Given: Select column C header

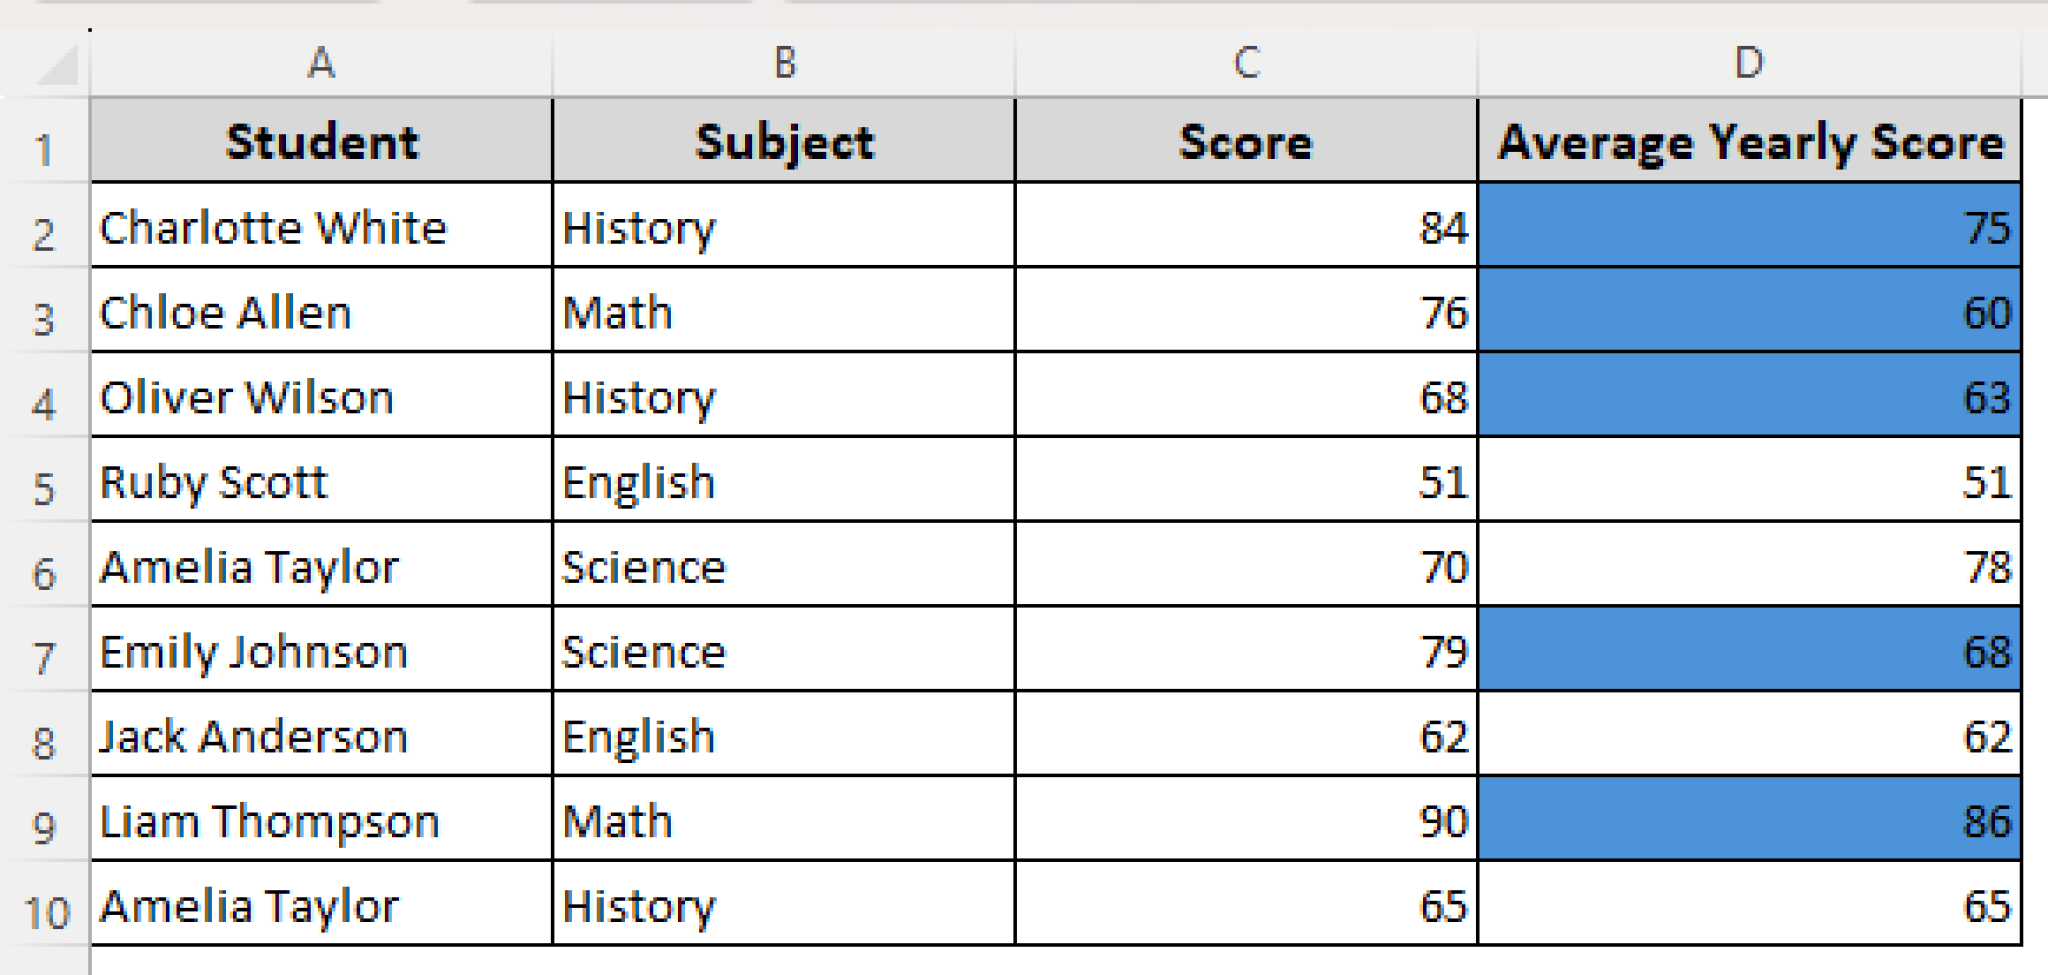Looking at the screenshot, I should pos(1243,64).
